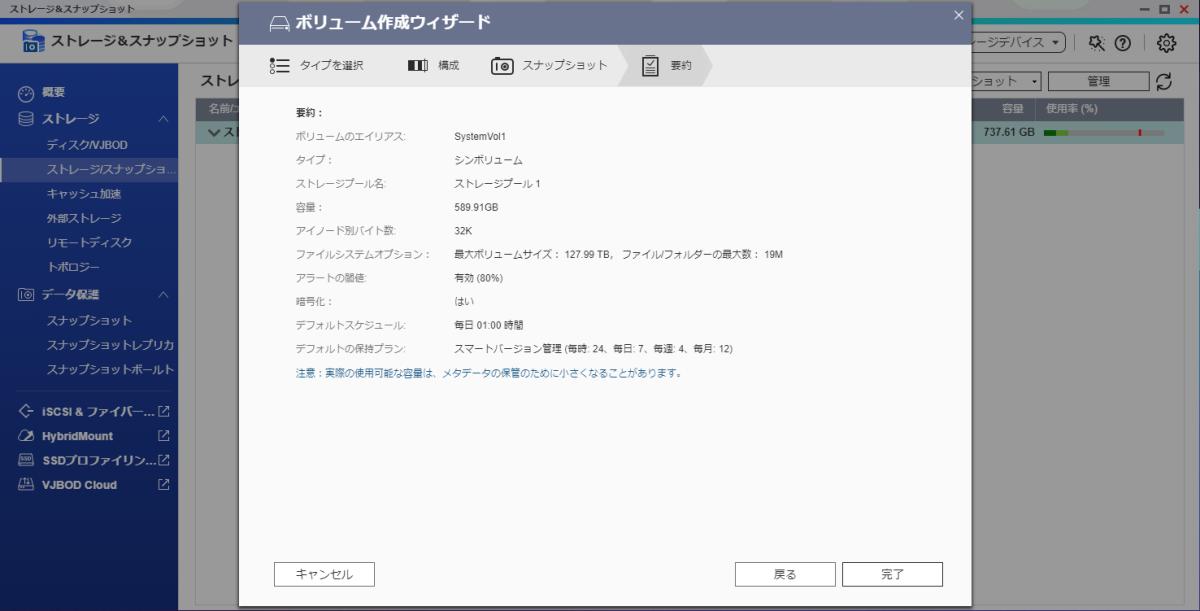
Task: Click the external-link arrow beside VJBOD Cloud
Action: [164, 485]
